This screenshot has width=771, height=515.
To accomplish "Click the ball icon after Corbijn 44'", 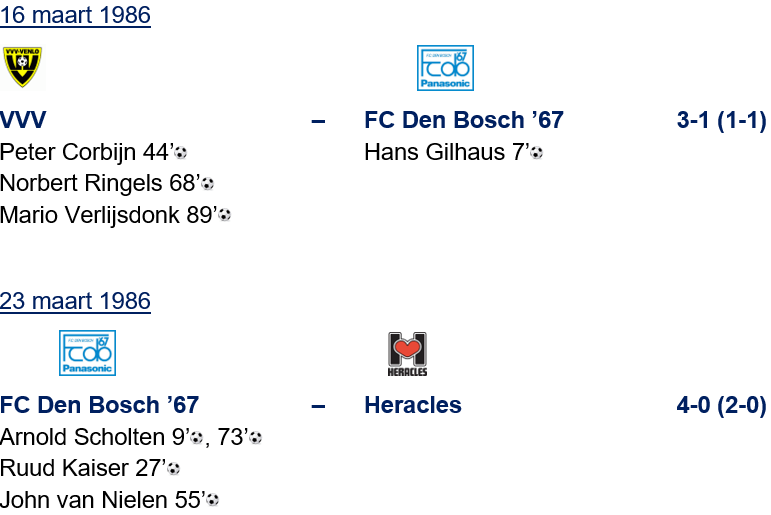I will tap(181, 153).
